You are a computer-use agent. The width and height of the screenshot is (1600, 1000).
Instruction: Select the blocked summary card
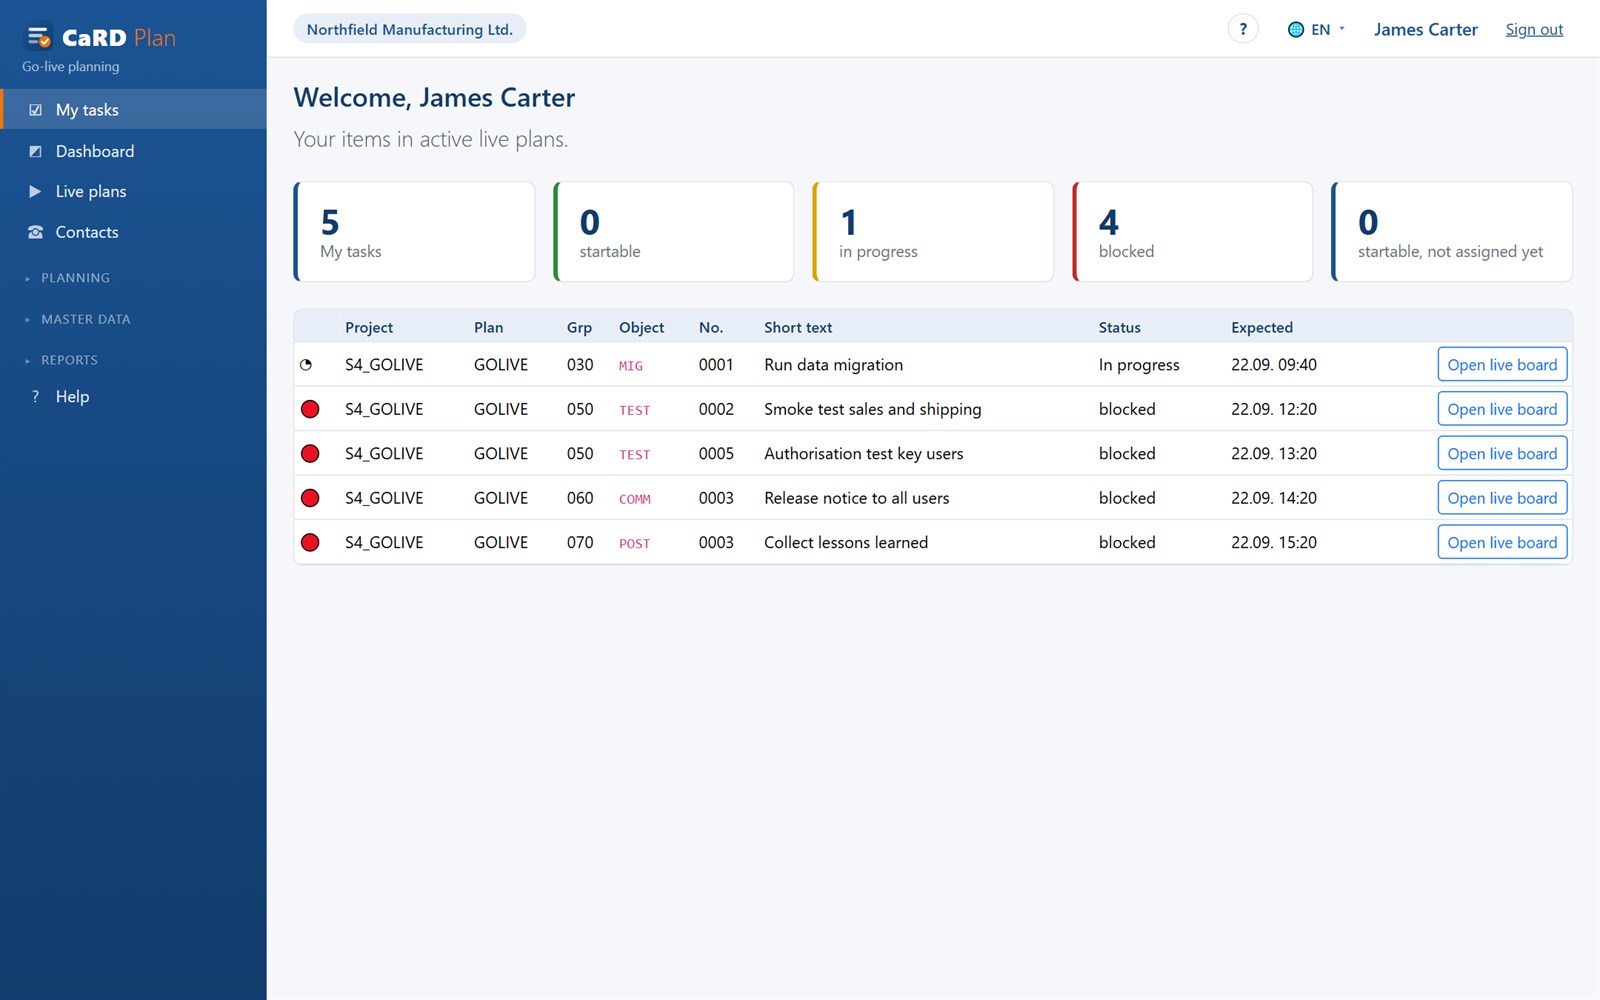point(1192,232)
